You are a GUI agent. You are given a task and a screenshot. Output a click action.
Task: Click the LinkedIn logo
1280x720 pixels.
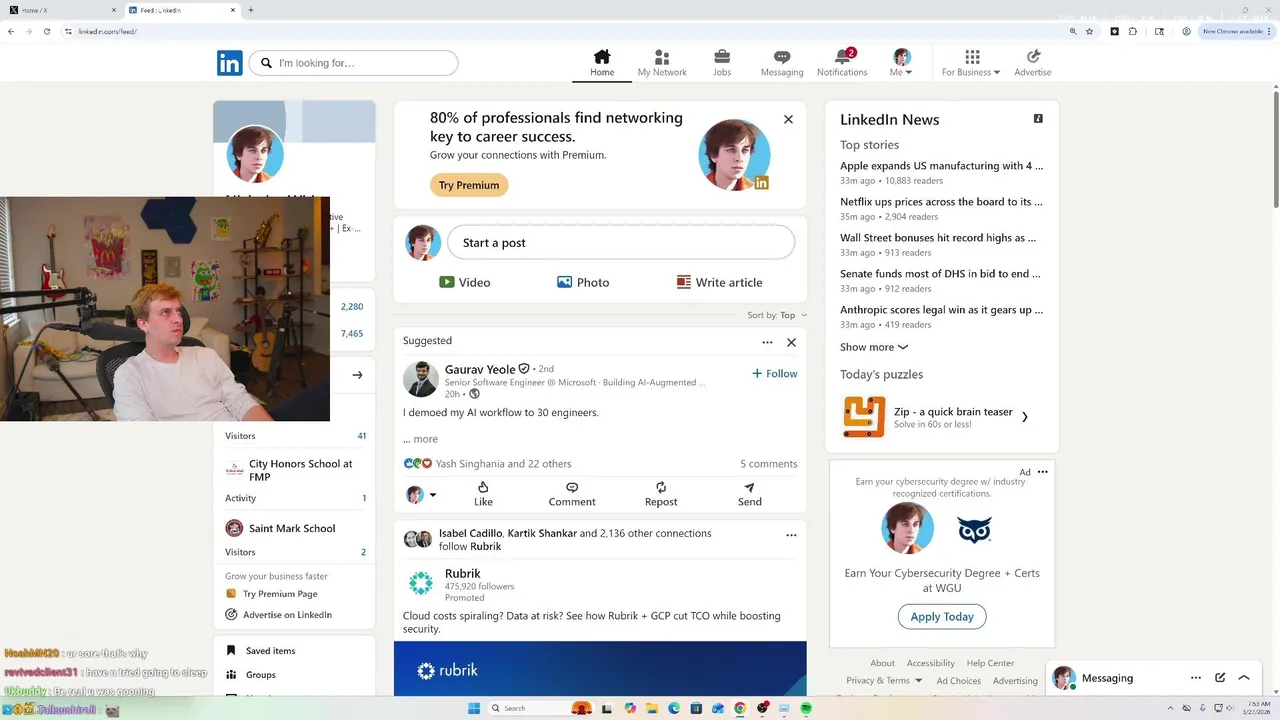[229, 63]
